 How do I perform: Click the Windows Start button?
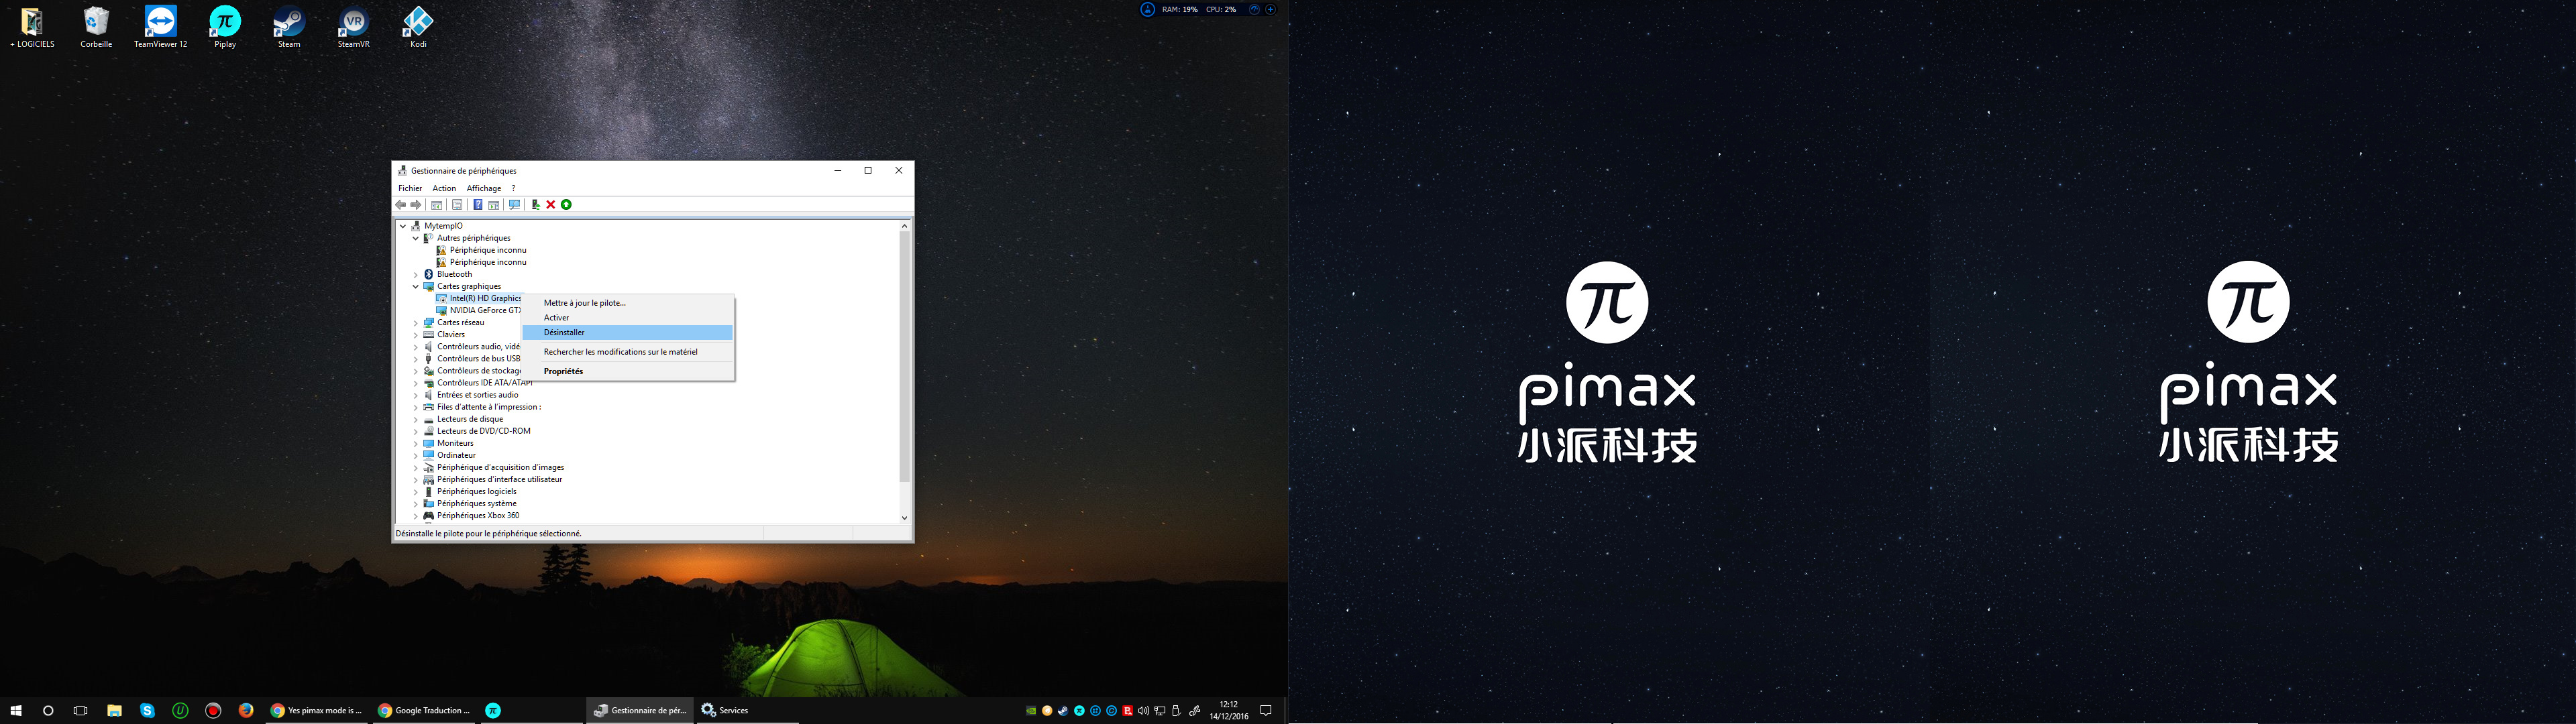coord(16,711)
